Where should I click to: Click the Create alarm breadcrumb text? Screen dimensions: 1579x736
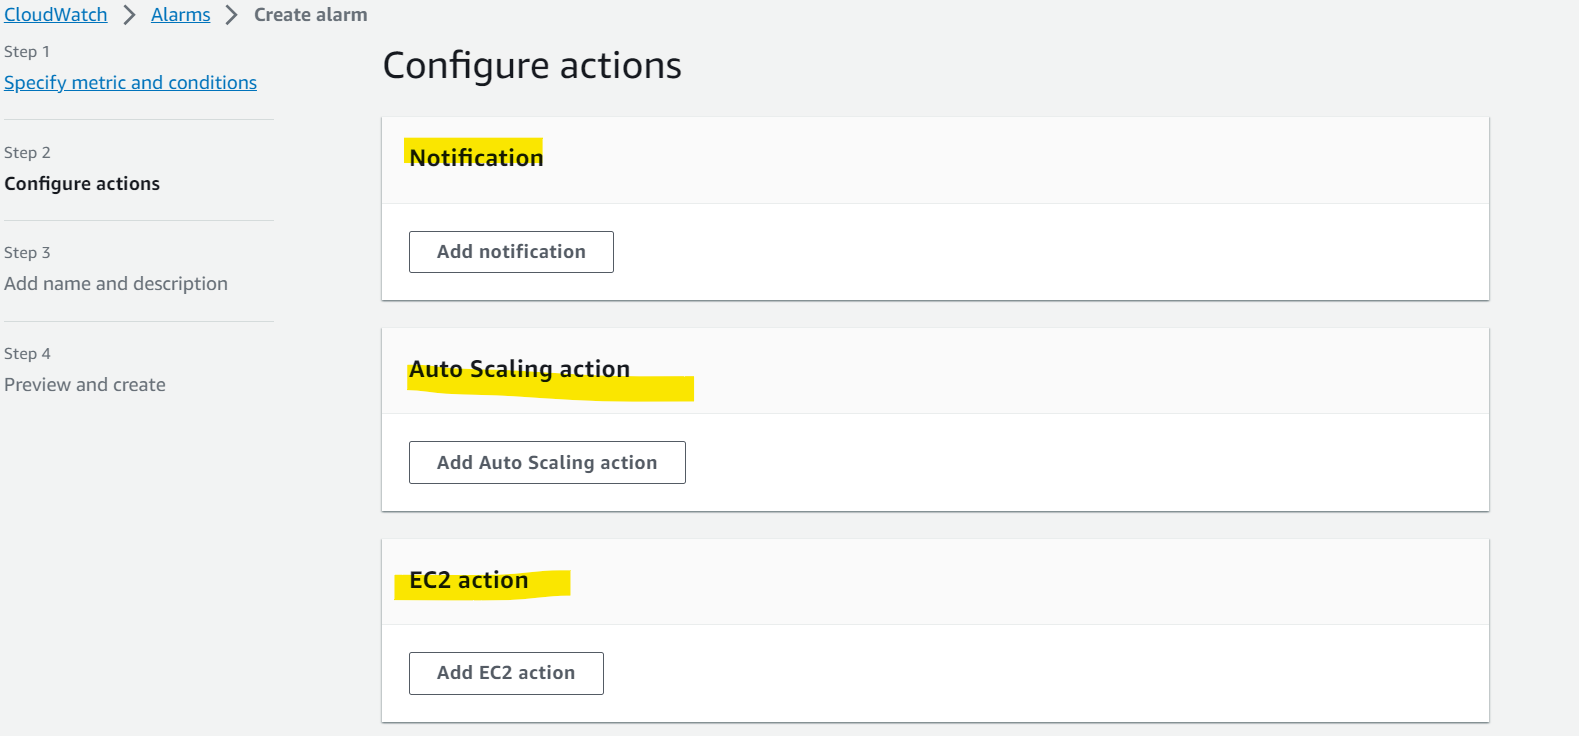point(310,15)
